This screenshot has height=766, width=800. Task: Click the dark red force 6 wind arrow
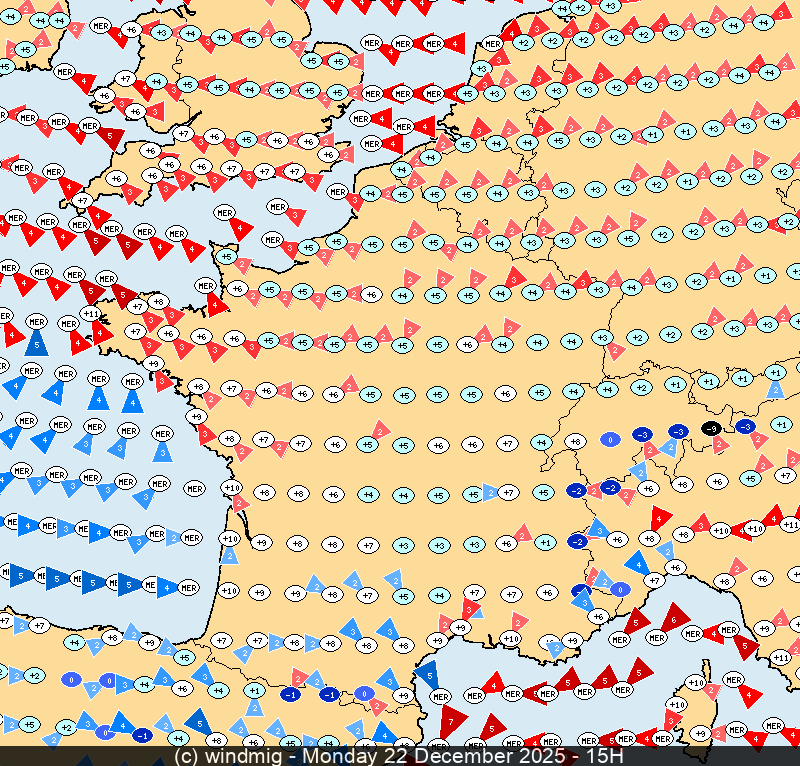[674, 617]
